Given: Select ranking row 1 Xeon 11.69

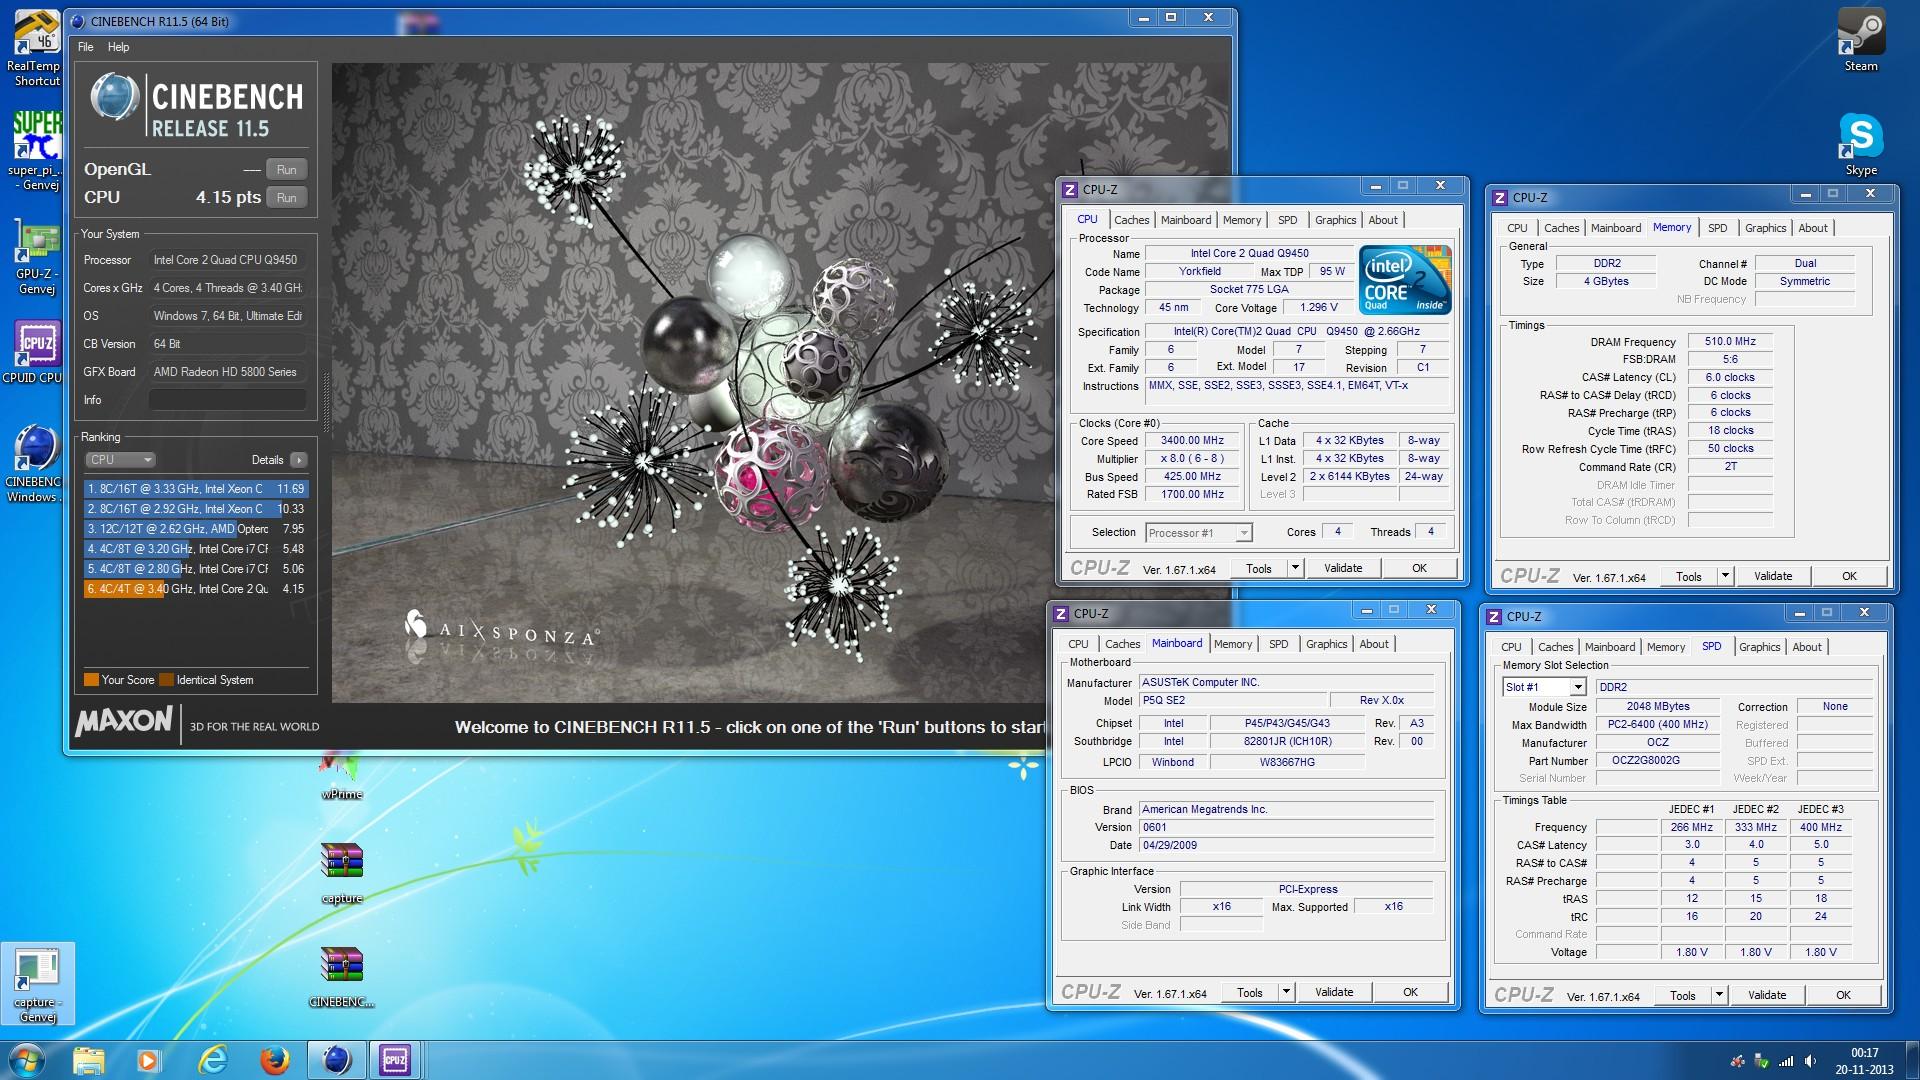Looking at the screenshot, I should 196,489.
